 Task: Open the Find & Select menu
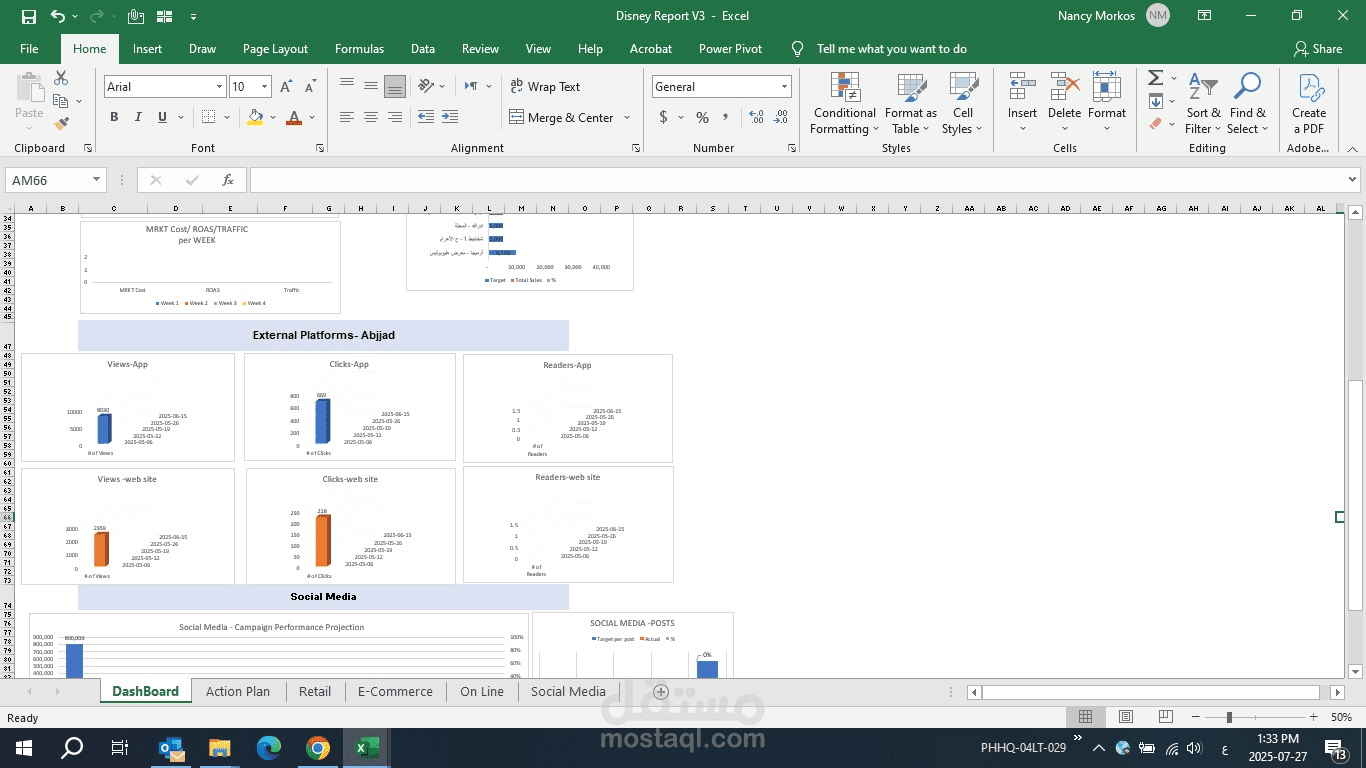[x=1248, y=103]
